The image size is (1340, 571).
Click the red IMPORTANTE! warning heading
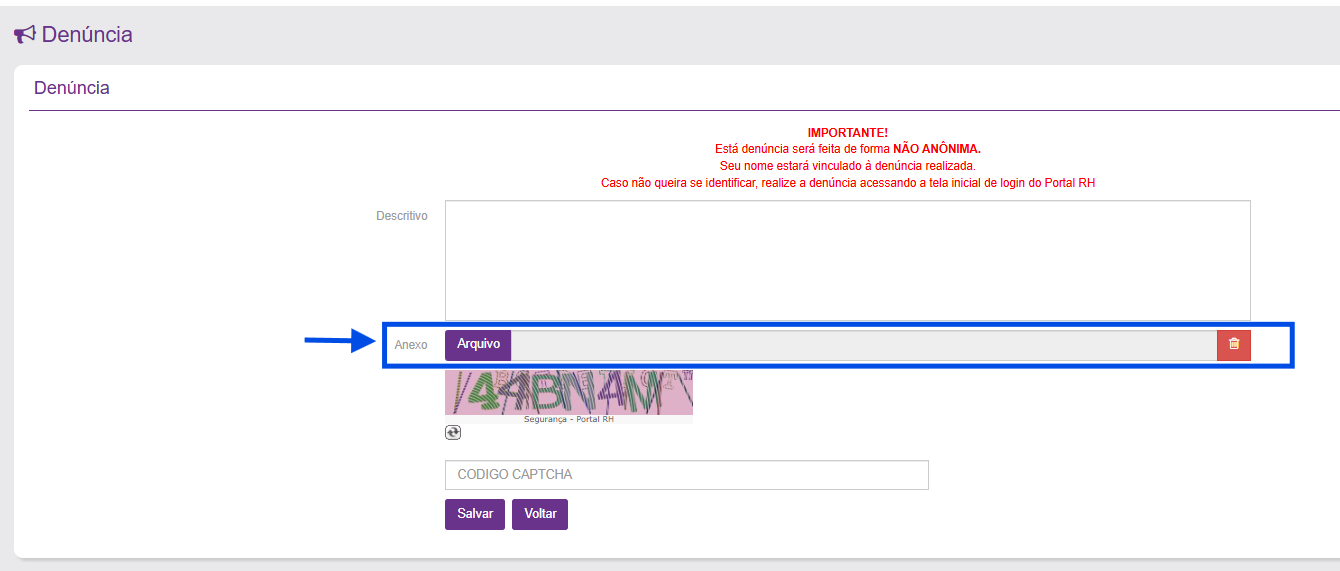[x=847, y=133]
